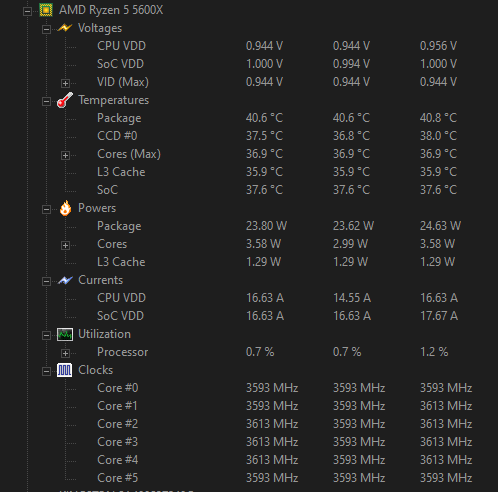Screen dimensions: 498x492
Task: Collapse the Currents section
Action: (x=46, y=281)
